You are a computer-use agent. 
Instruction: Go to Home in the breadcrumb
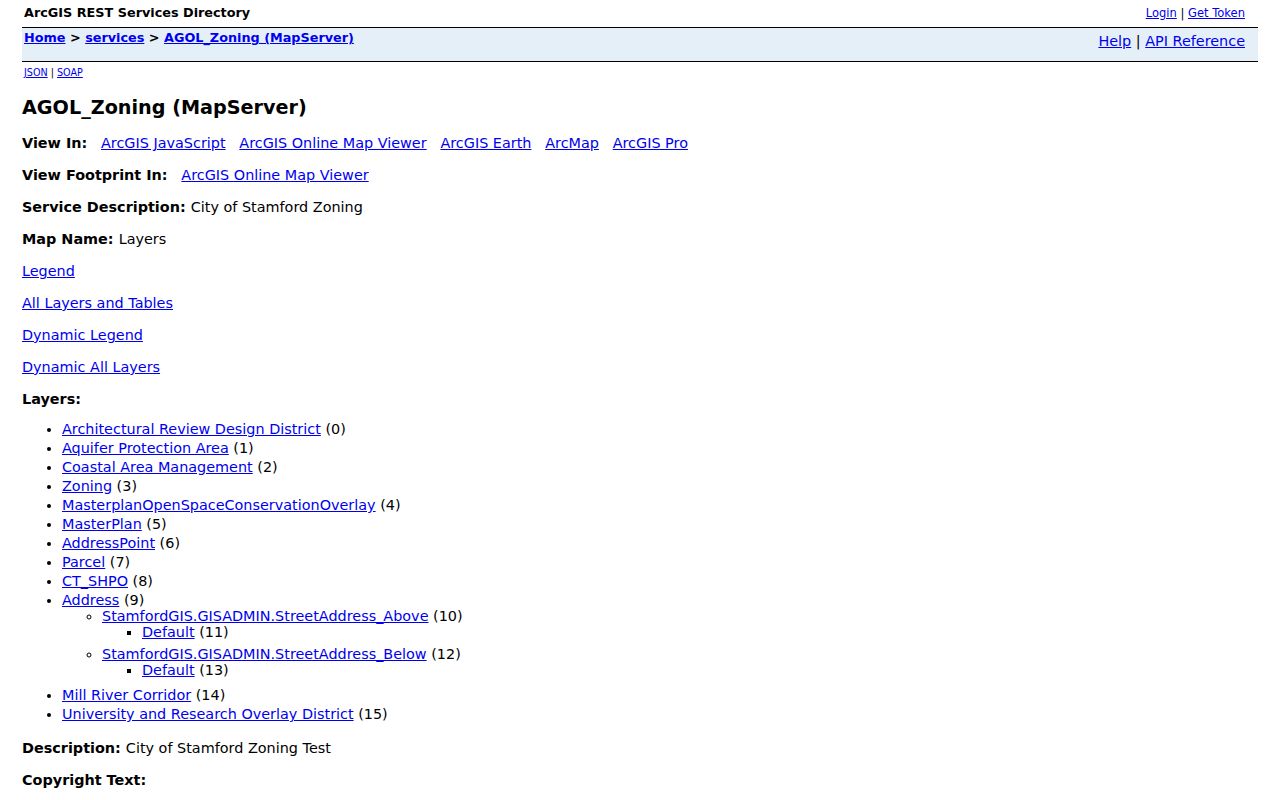coord(44,38)
